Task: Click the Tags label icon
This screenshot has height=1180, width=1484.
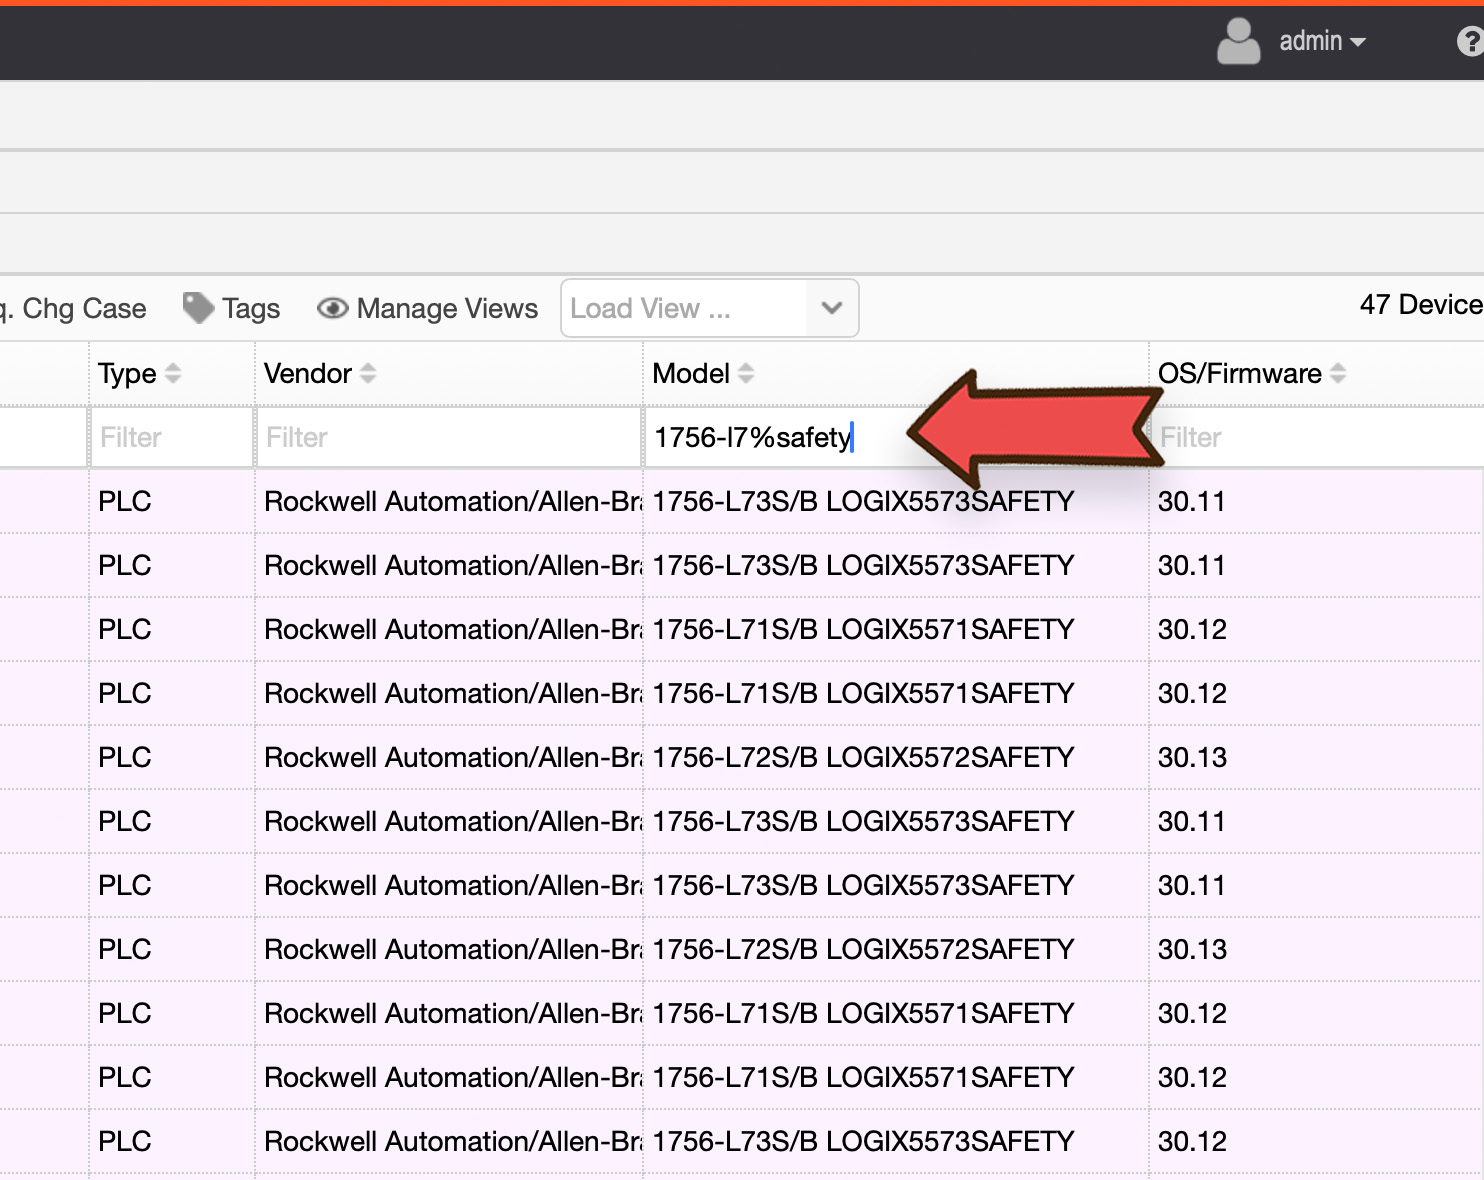Action: pos(198,308)
